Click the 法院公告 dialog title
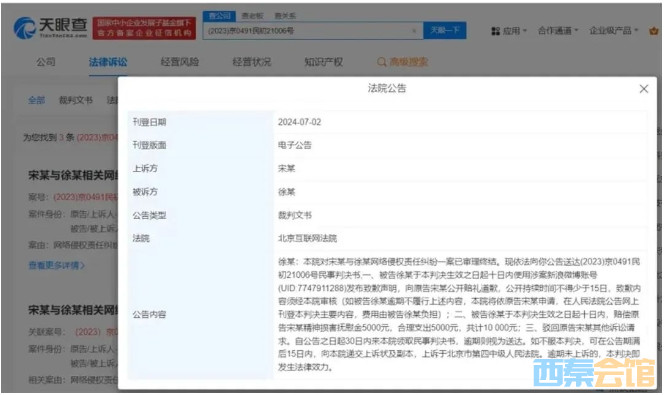This screenshot has height=395, width=664. click(x=387, y=88)
